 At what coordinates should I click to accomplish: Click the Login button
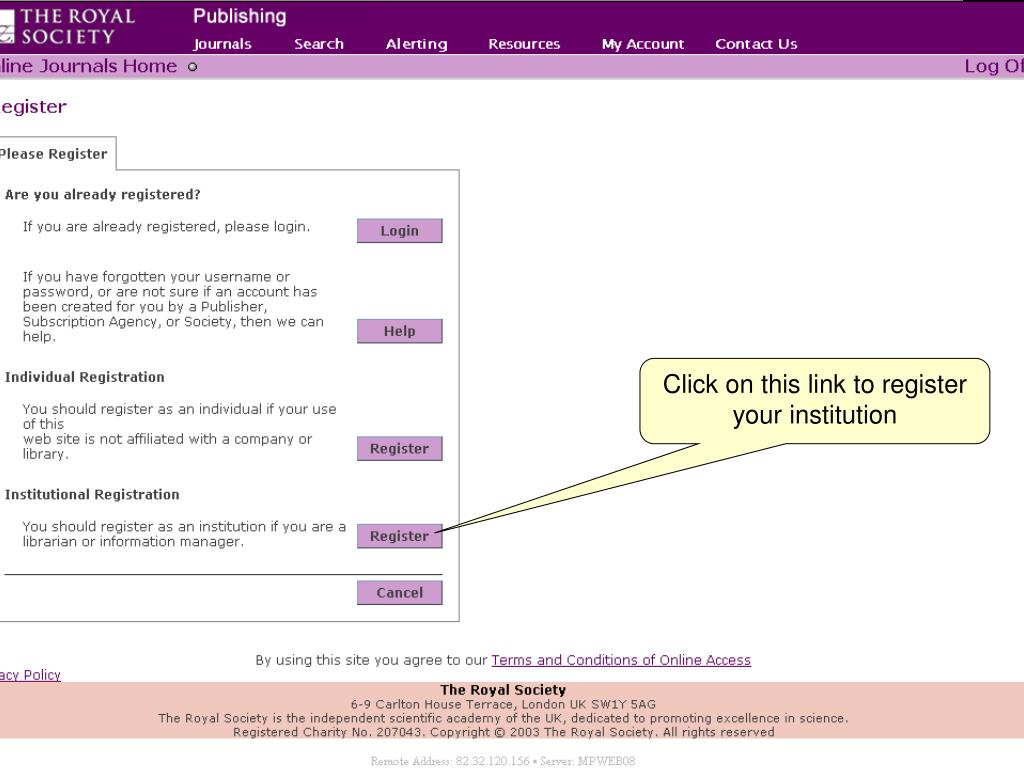tap(399, 231)
